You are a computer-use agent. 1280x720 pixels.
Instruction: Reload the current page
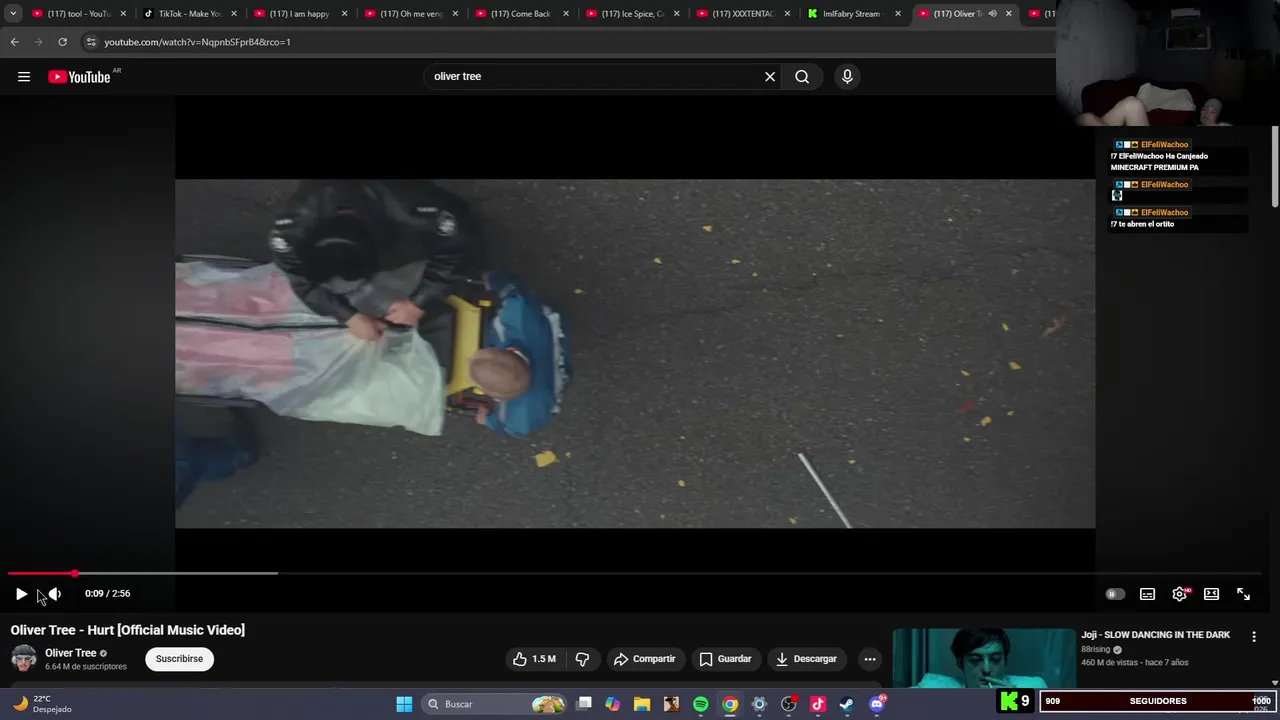pos(62,42)
